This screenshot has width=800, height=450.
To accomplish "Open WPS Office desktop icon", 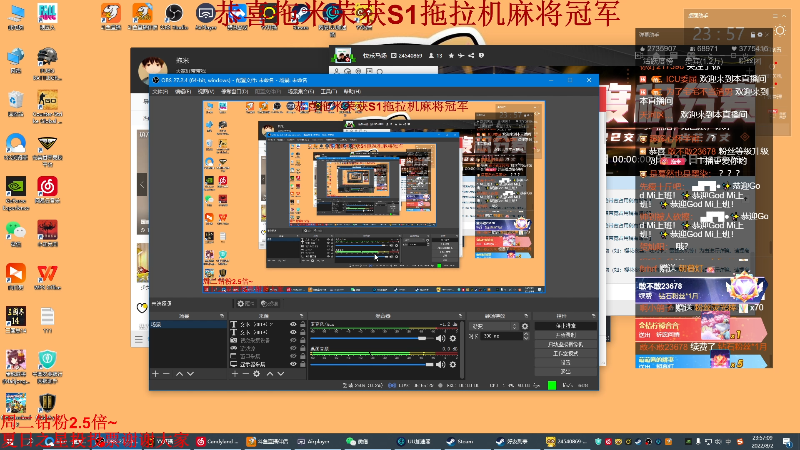I will 47,277.
